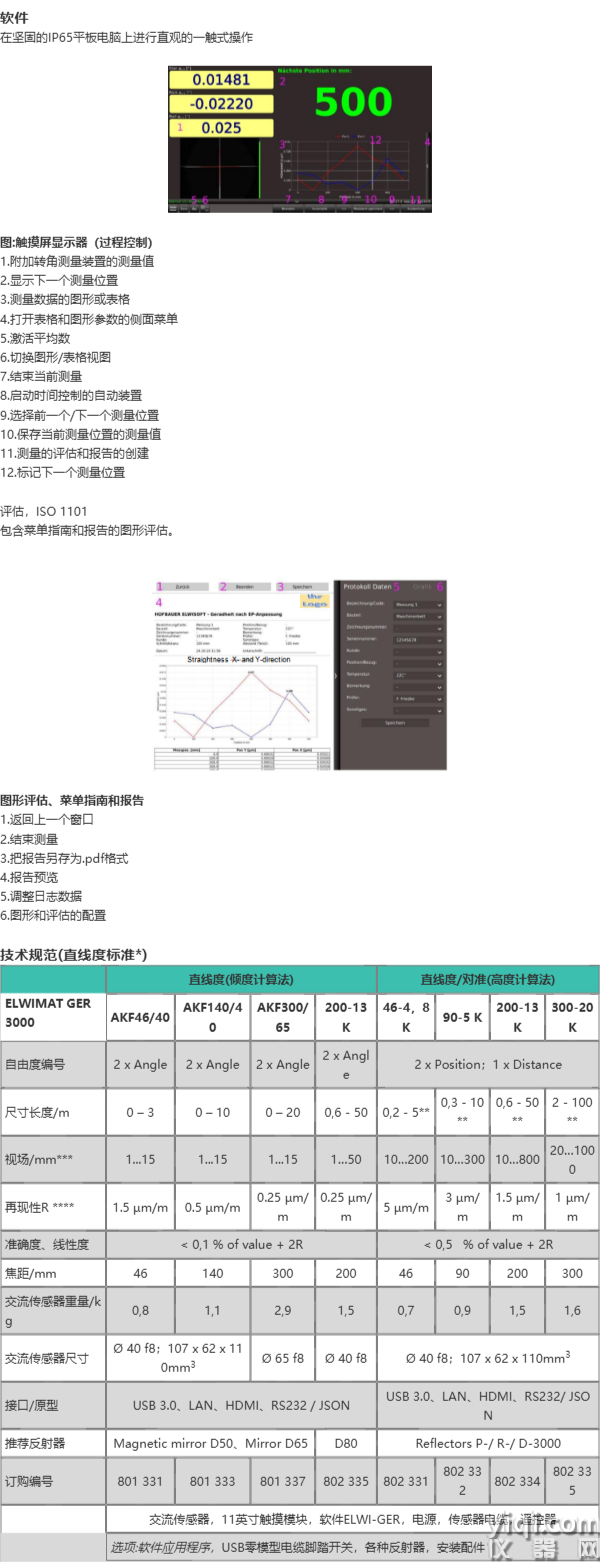The width and height of the screenshot is (600, 1562).
Task: Click row label '自由度编号'
Action: click(x=53, y=1064)
